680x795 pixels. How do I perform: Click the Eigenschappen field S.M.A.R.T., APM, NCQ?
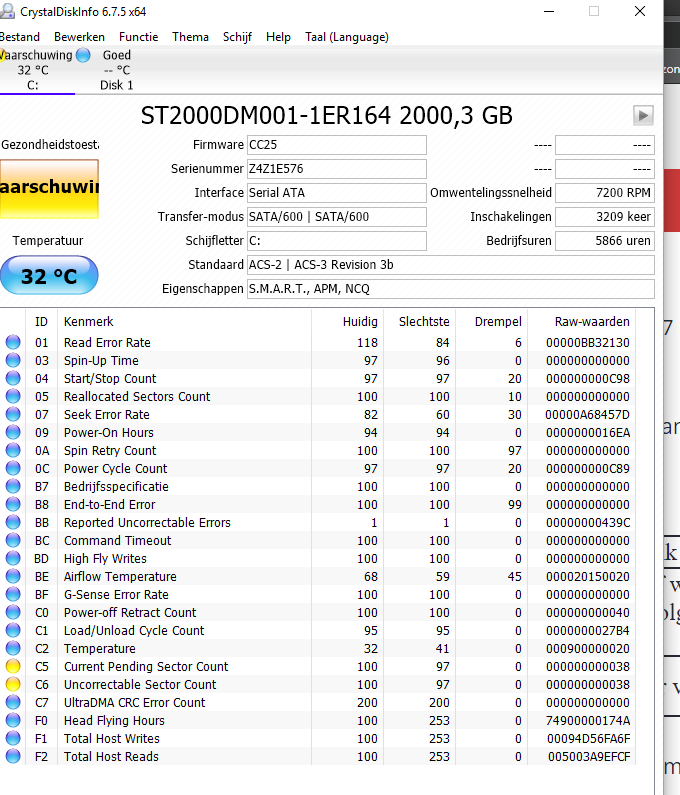(x=451, y=288)
